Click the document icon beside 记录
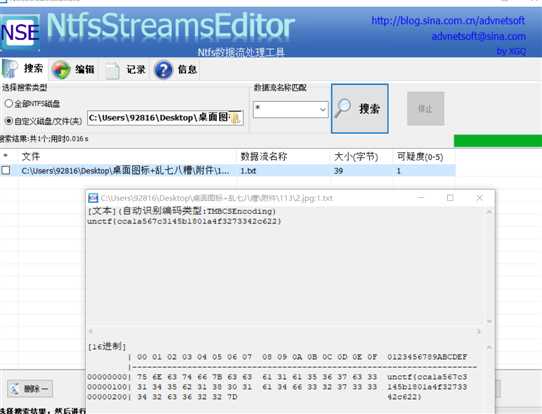This screenshot has width=542, height=414. tap(112, 70)
